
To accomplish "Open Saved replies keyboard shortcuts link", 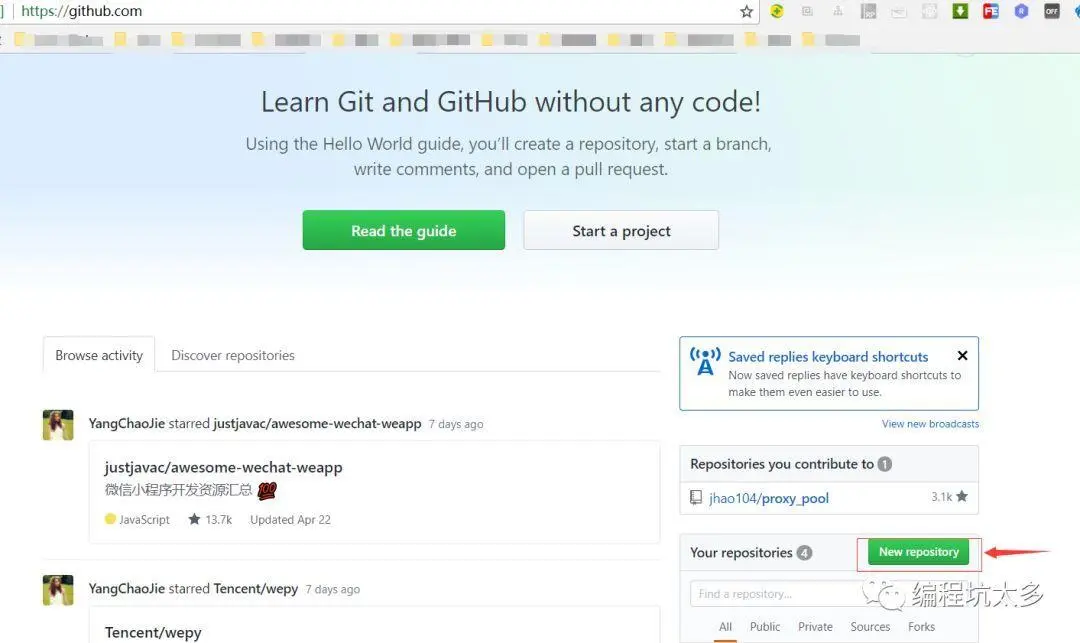I will pos(828,357).
